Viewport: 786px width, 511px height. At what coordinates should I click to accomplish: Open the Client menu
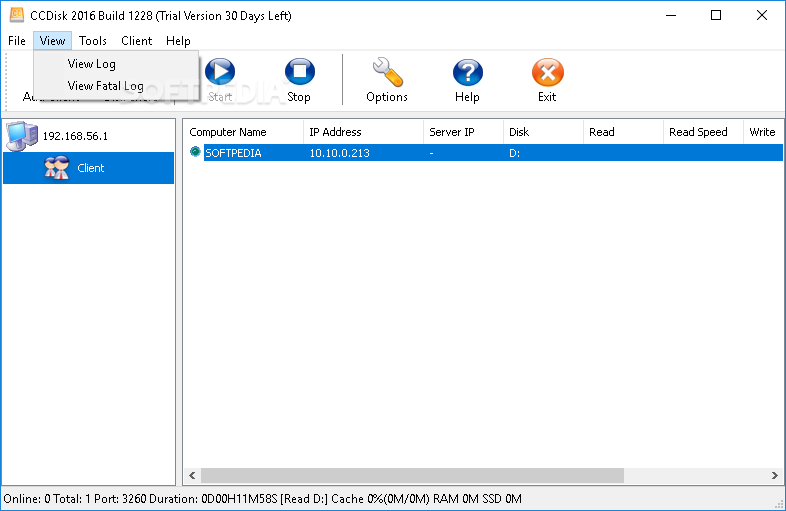pos(136,41)
